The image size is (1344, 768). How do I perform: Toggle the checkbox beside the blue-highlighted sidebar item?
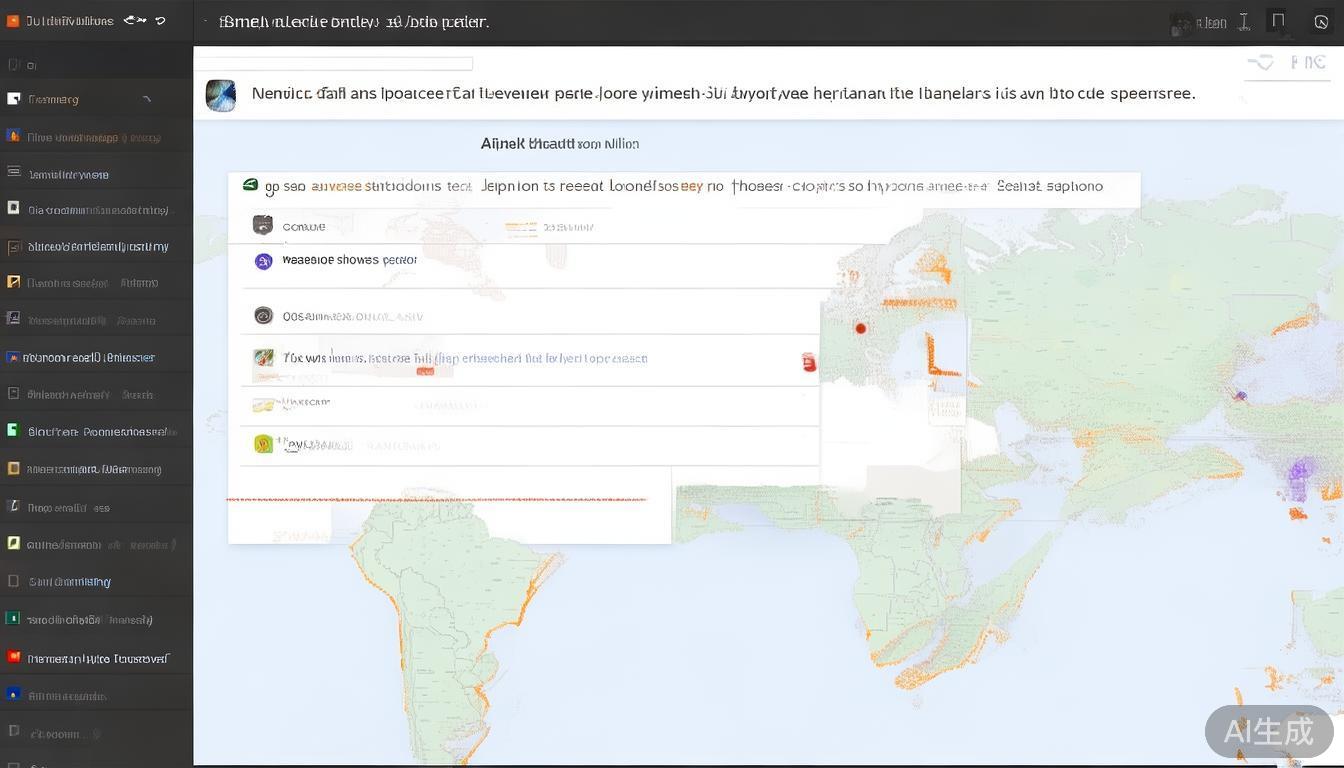13,357
